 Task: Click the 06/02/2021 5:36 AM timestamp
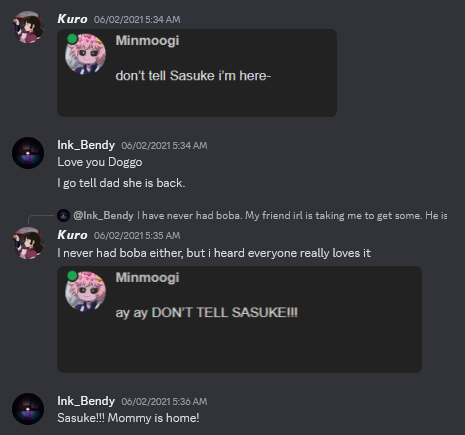point(164,402)
